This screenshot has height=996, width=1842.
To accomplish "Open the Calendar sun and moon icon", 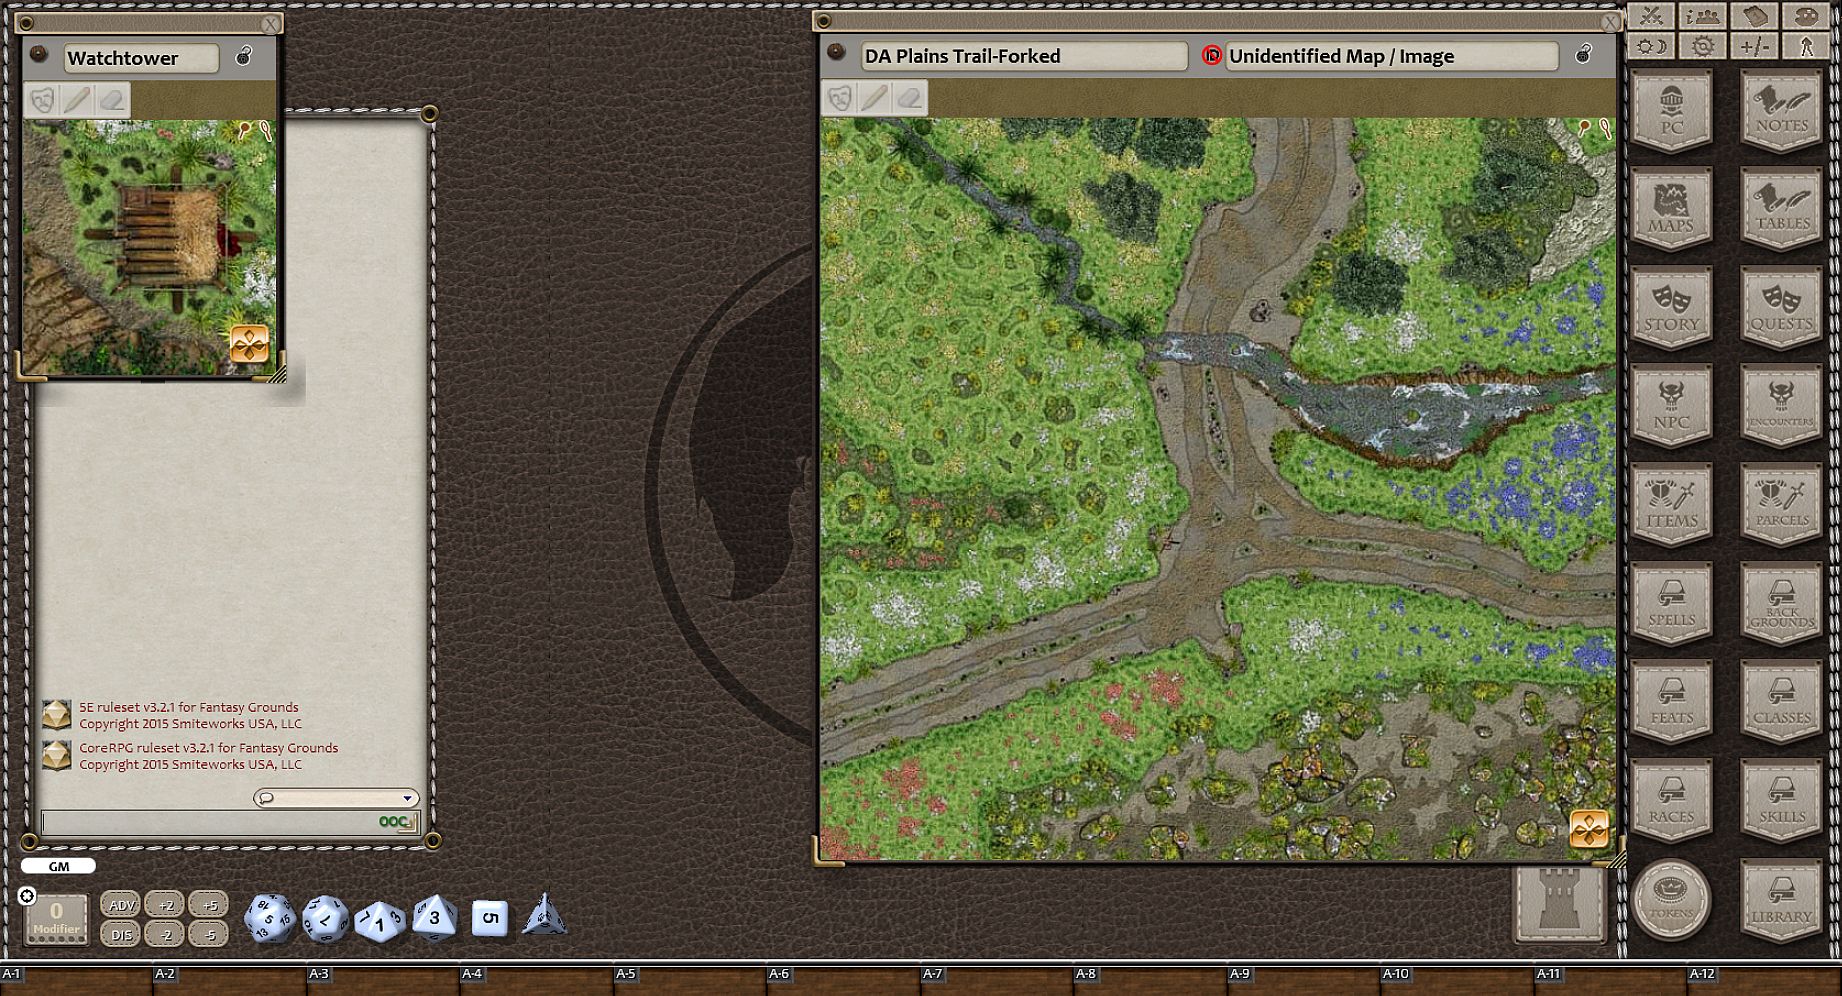I will pos(1651,46).
